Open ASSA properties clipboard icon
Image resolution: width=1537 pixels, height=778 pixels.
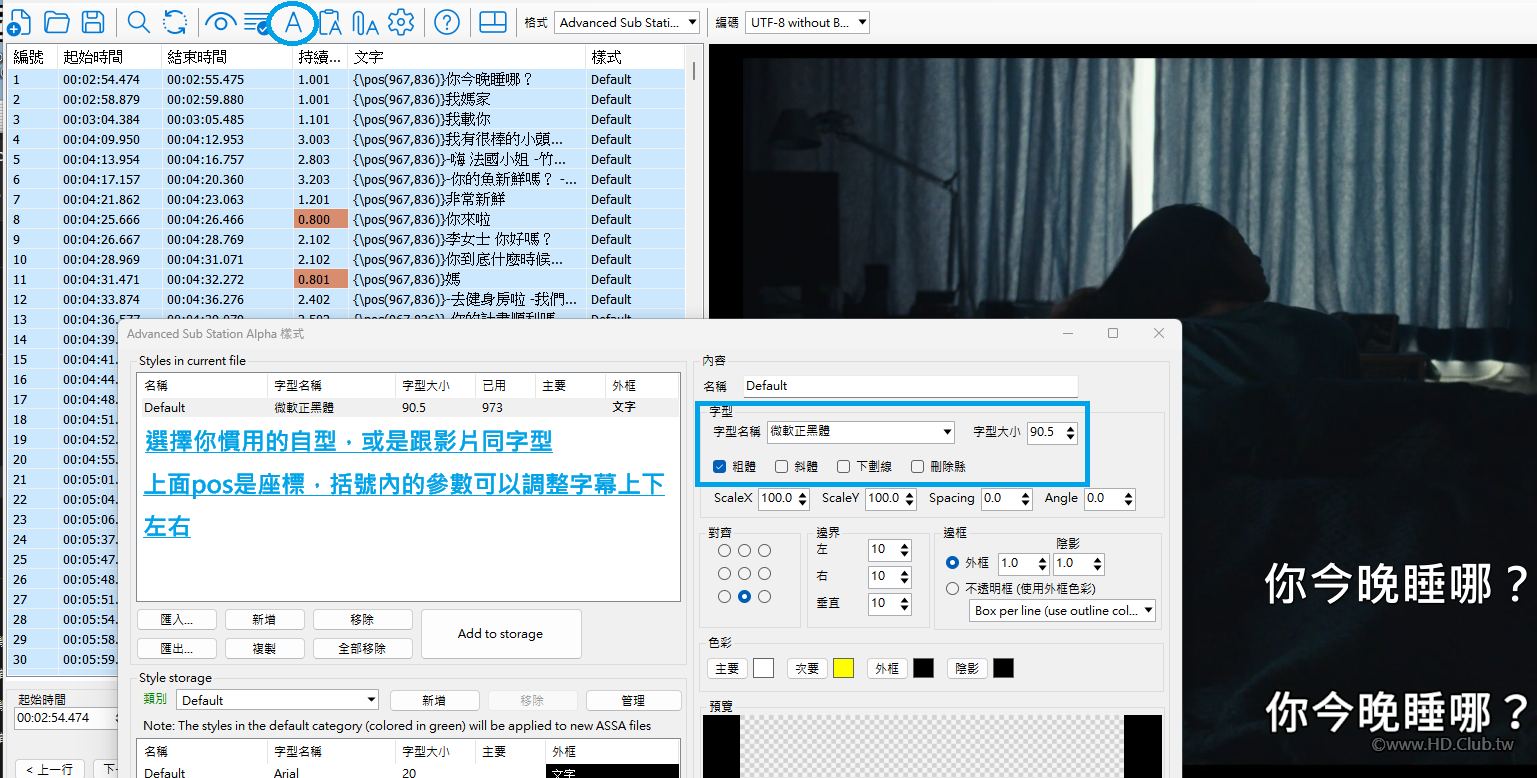[x=330, y=22]
